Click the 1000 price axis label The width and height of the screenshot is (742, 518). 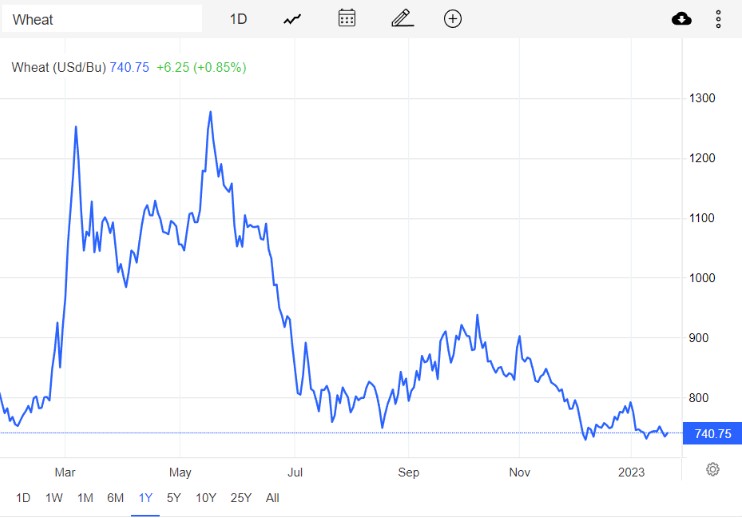coord(702,278)
